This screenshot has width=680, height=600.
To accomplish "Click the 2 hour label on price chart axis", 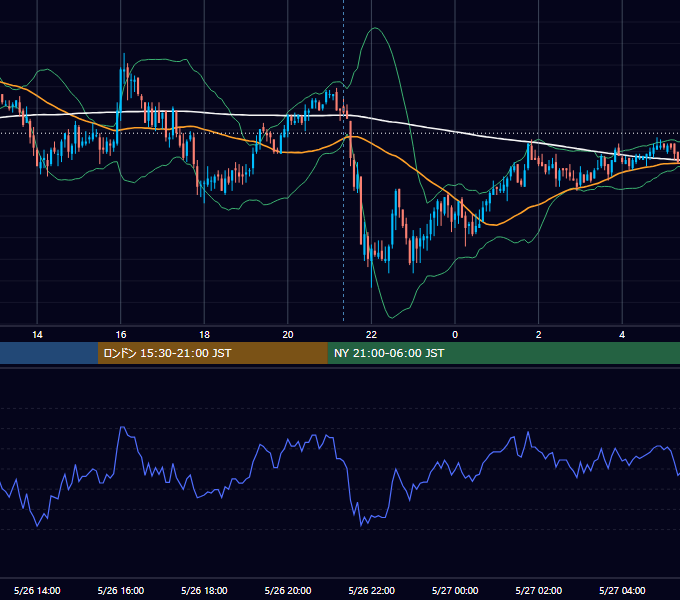I will click(x=539, y=335).
